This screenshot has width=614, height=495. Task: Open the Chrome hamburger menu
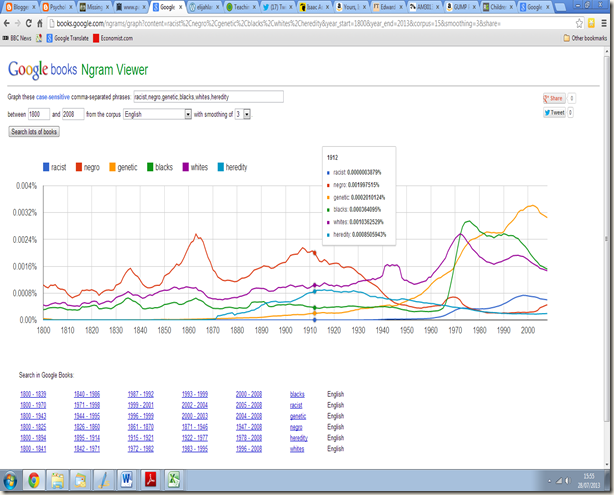coord(604,23)
